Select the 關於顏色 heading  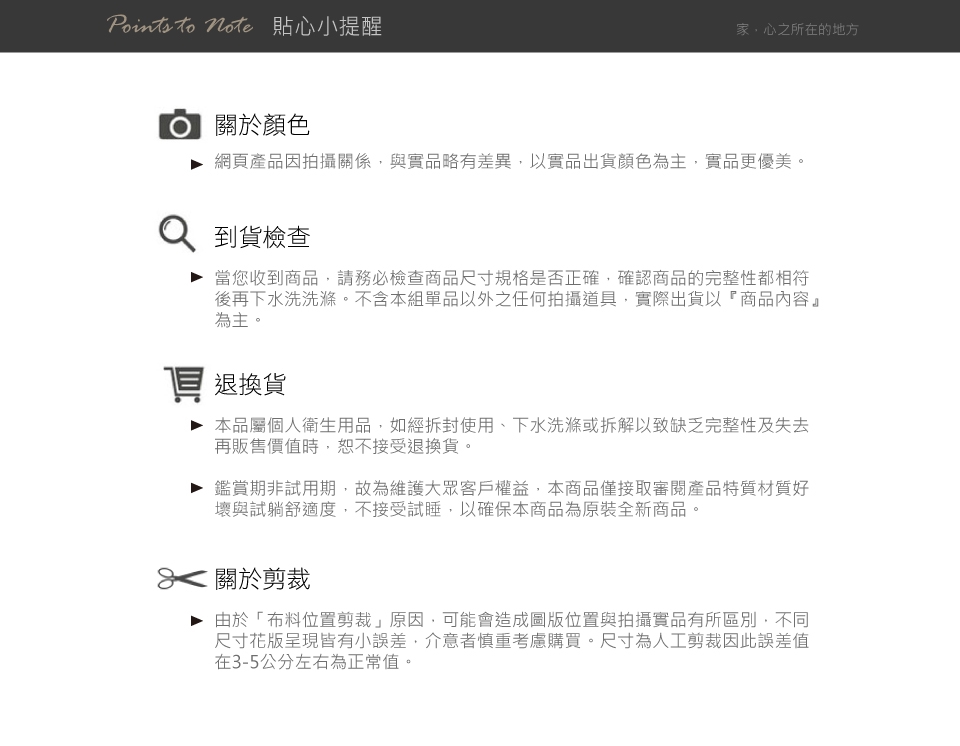click(262, 125)
